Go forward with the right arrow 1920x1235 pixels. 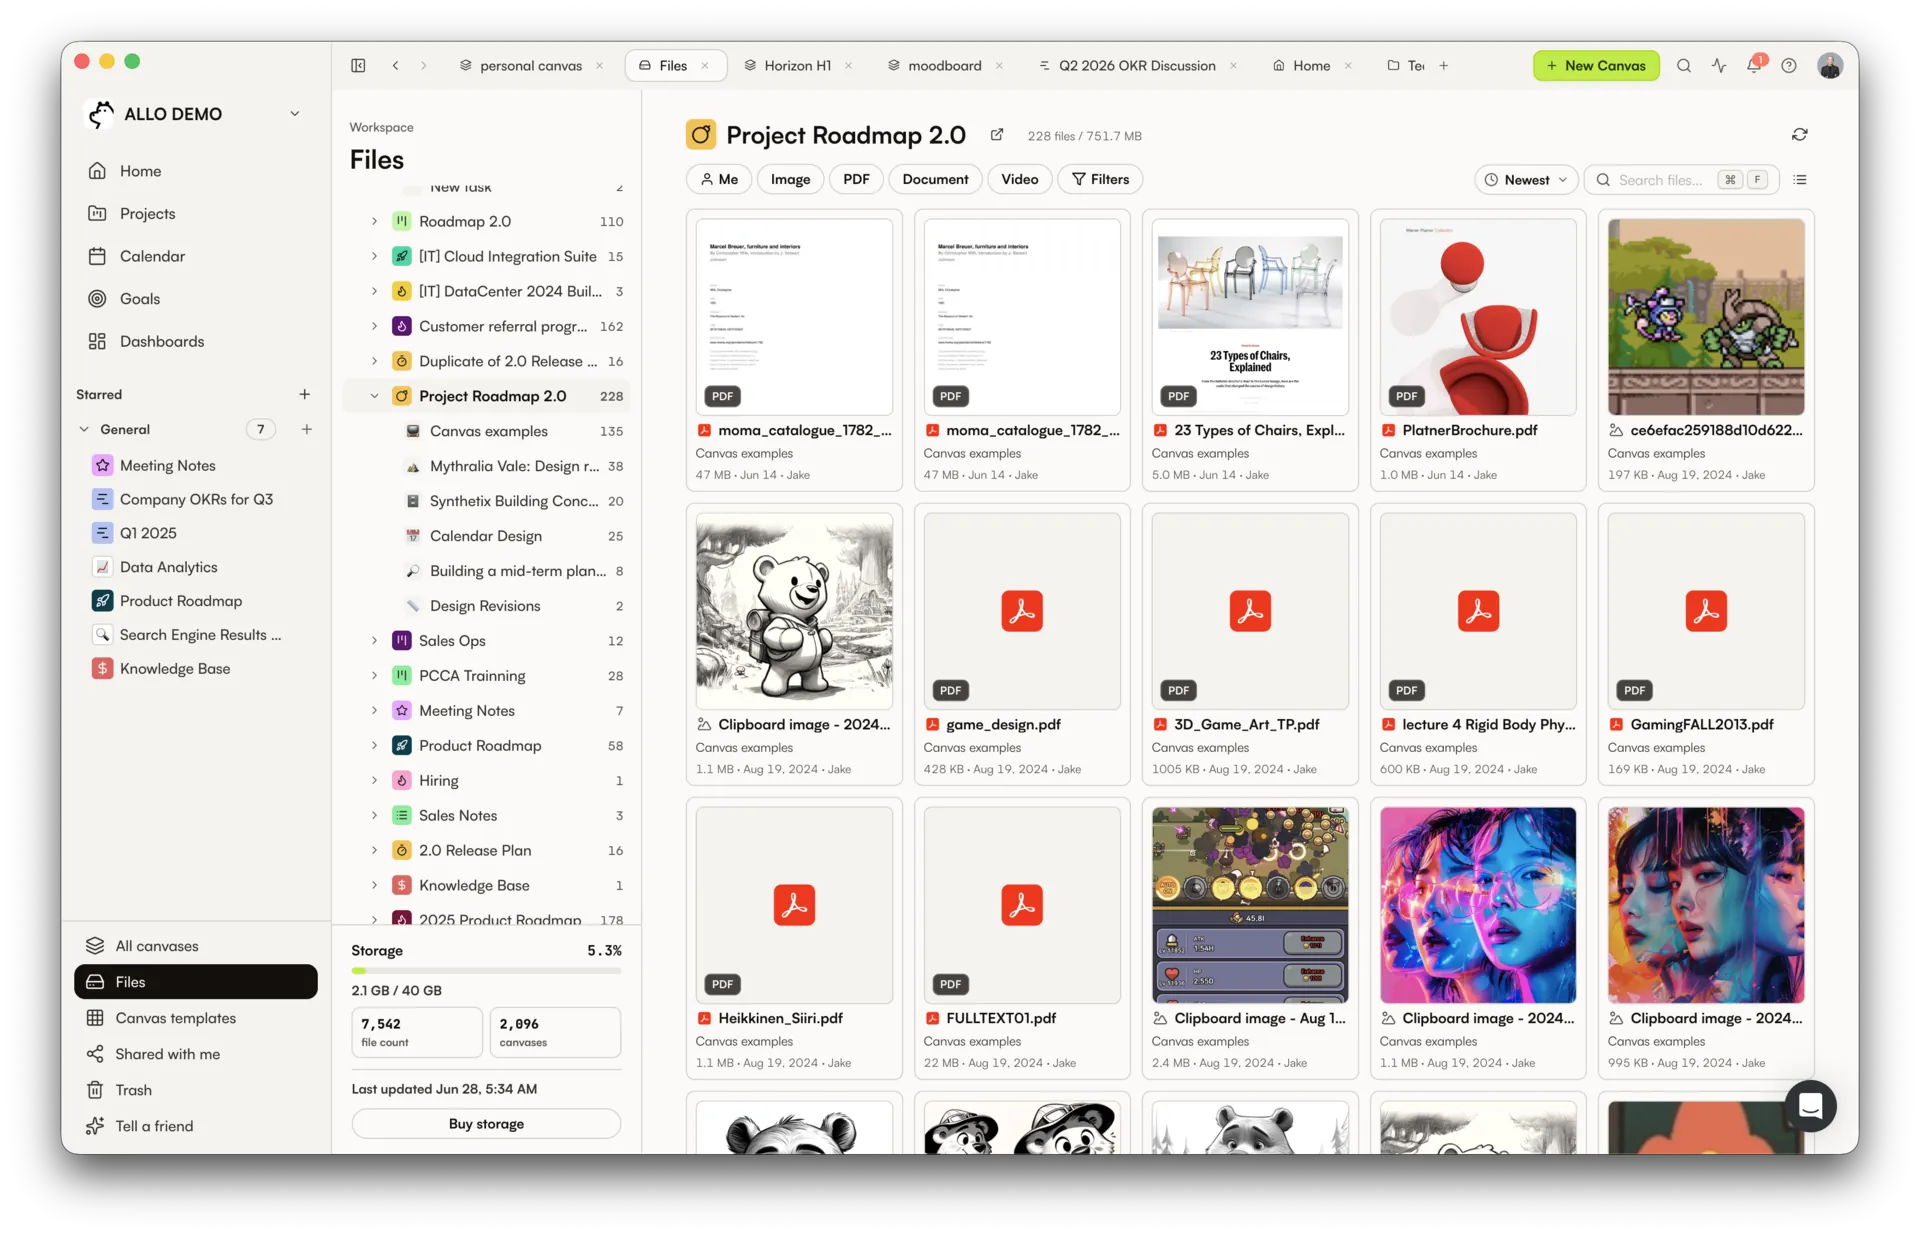424,66
